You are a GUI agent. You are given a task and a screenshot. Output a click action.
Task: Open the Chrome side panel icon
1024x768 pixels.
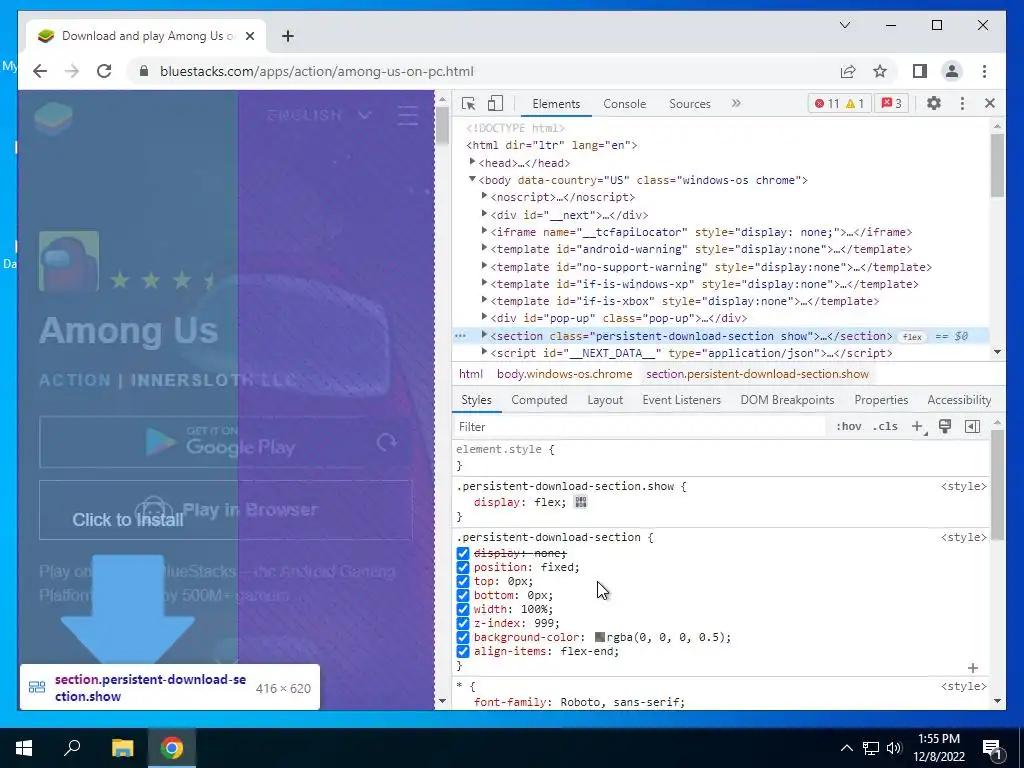(920, 71)
